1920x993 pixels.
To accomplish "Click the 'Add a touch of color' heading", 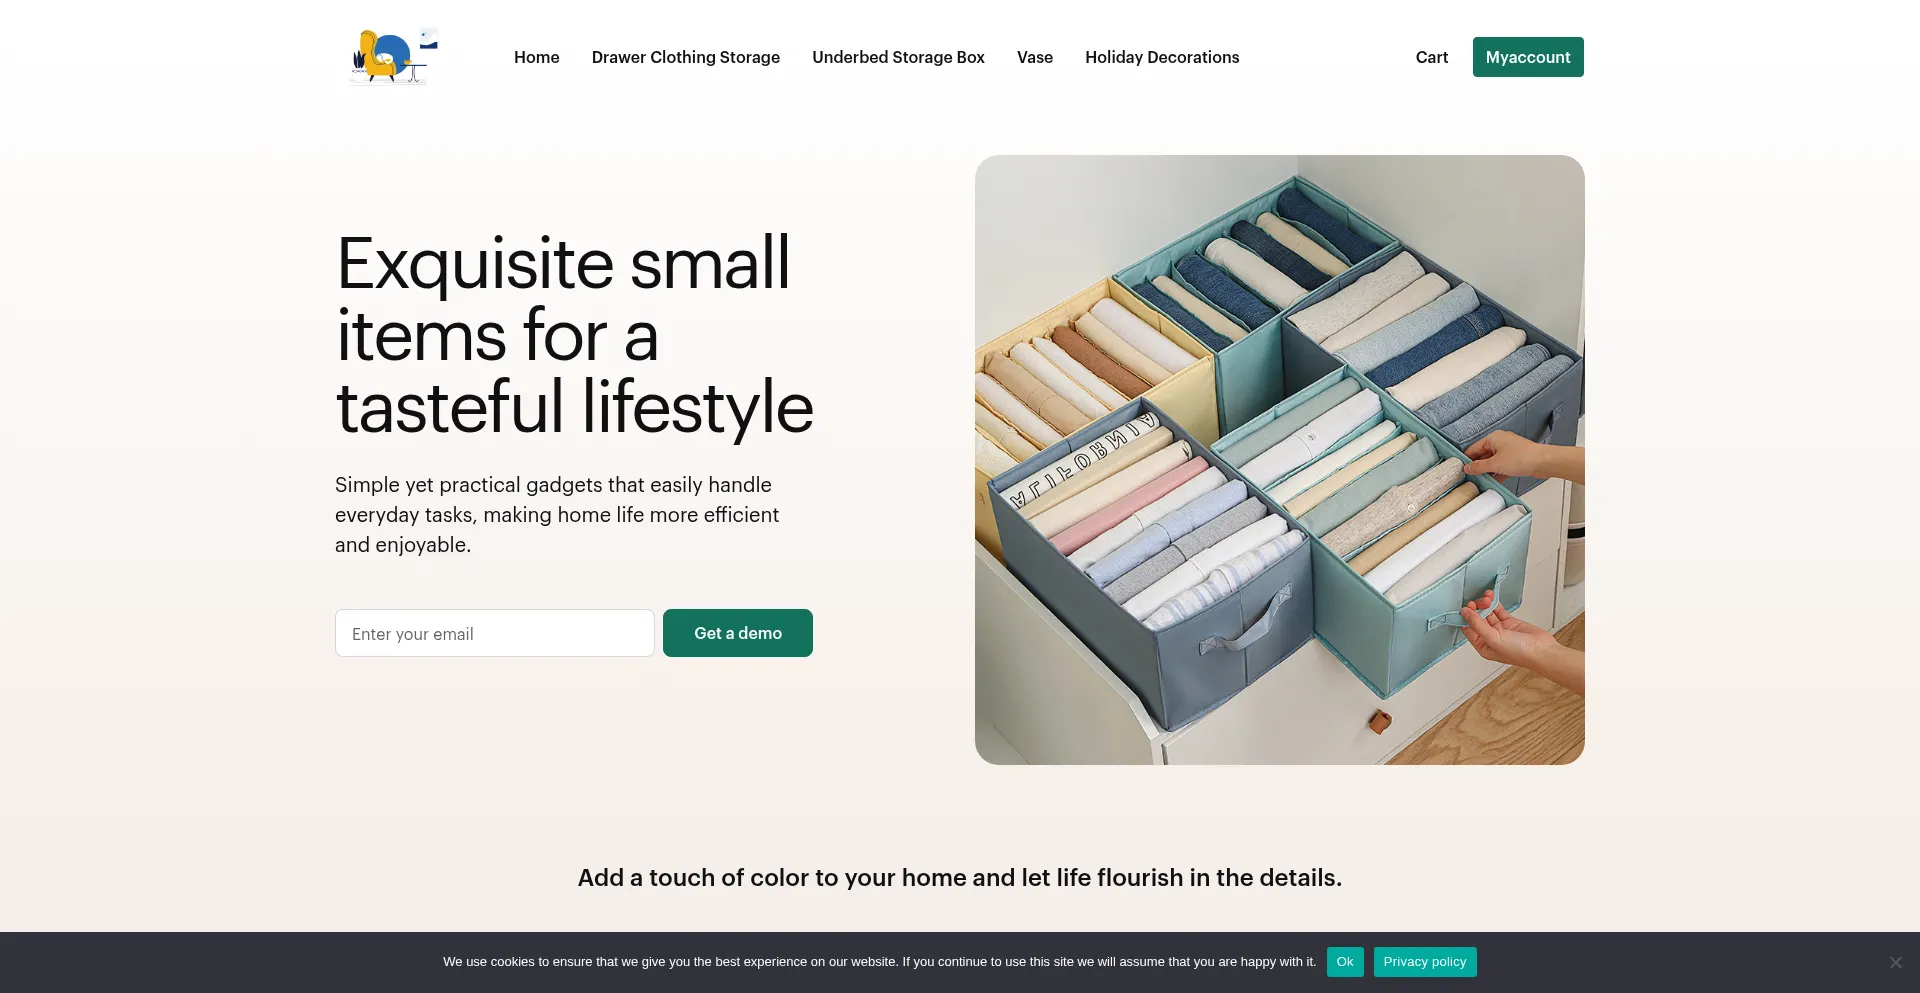I will coord(959,877).
